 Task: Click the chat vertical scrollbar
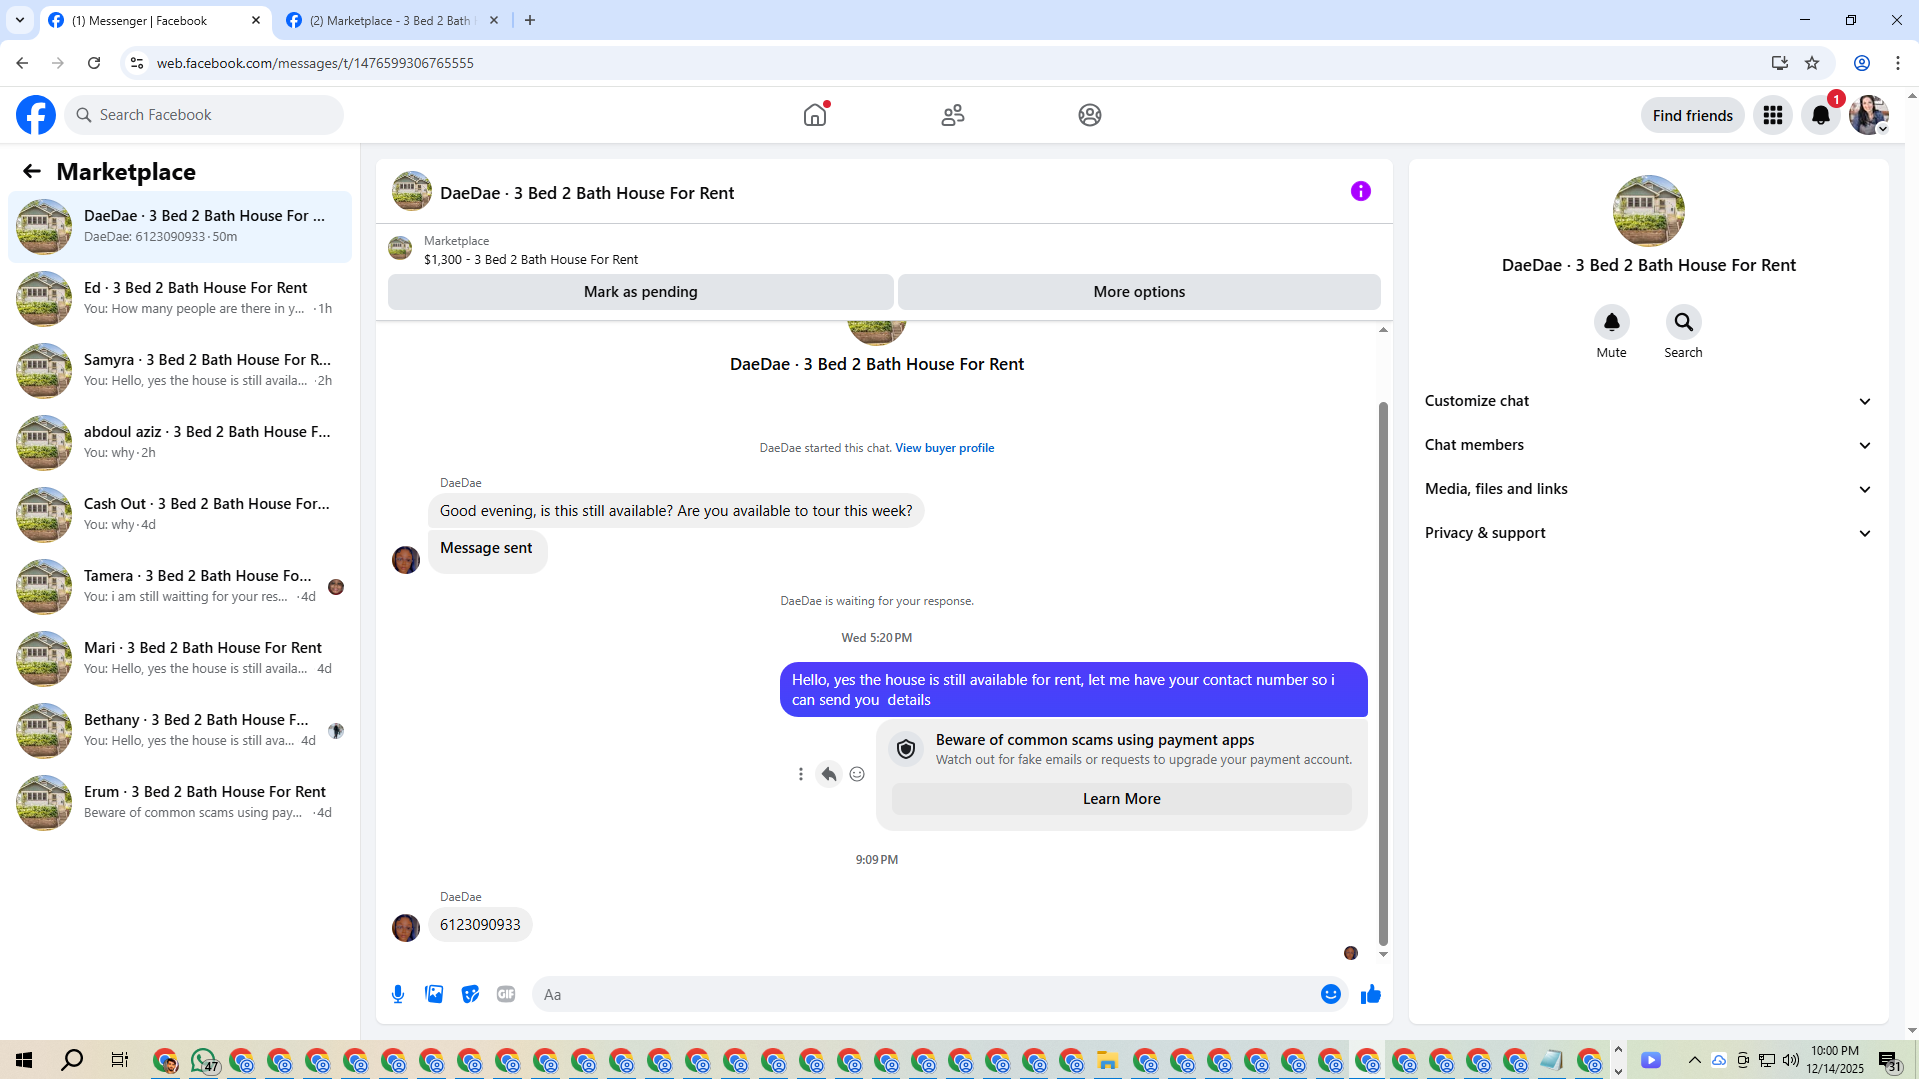(1383, 672)
